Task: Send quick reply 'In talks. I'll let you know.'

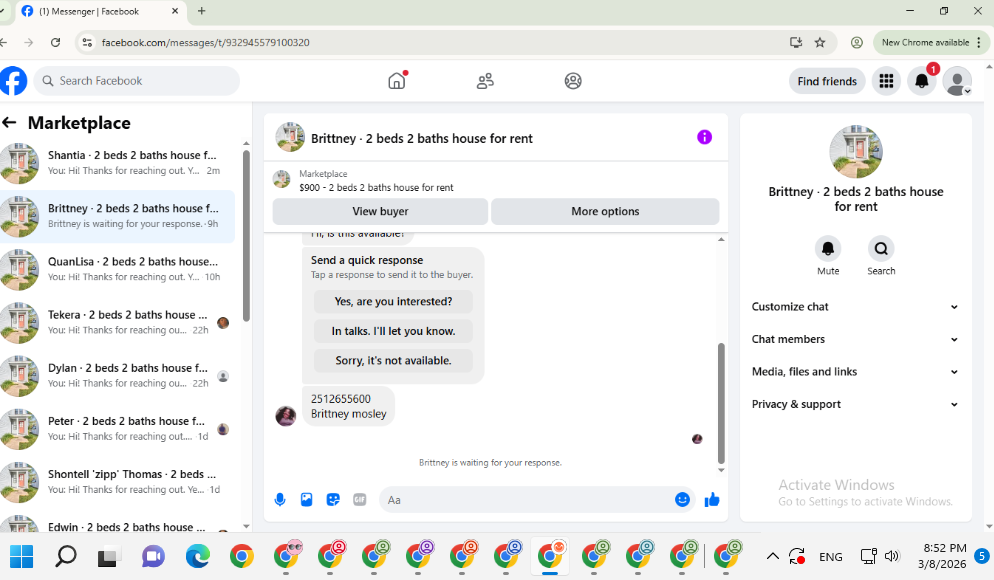Action: (x=393, y=331)
